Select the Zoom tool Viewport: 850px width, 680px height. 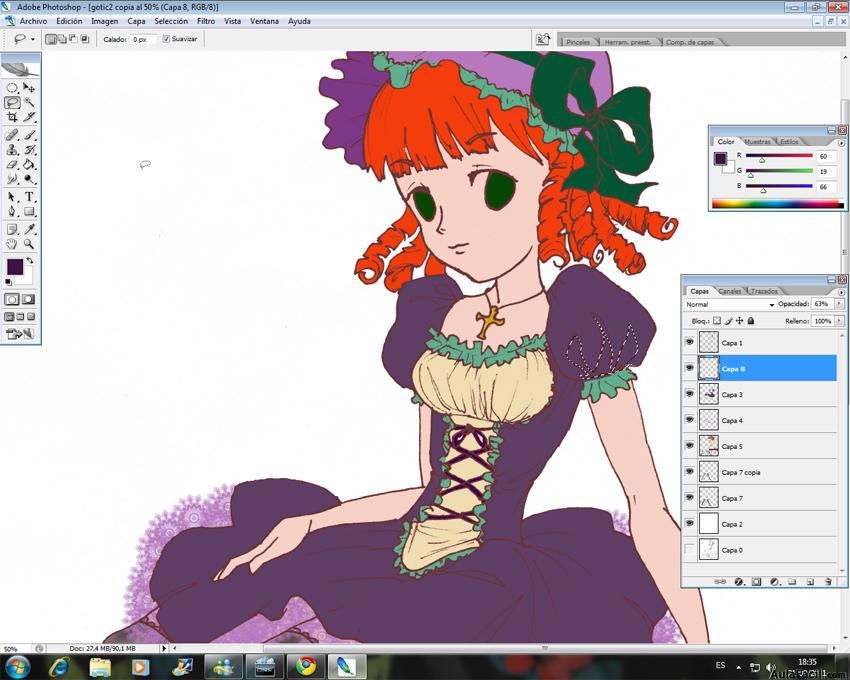coord(29,244)
